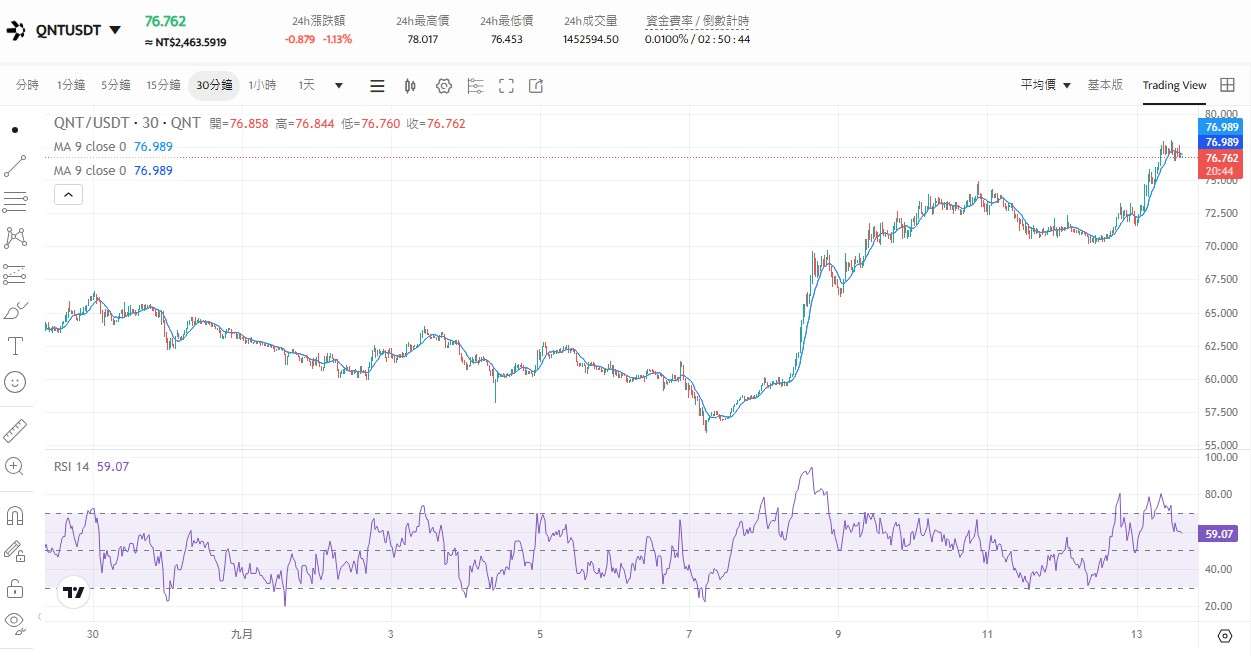Open the candlestick chart style icon
The height and width of the screenshot is (656, 1251).
tap(410, 86)
